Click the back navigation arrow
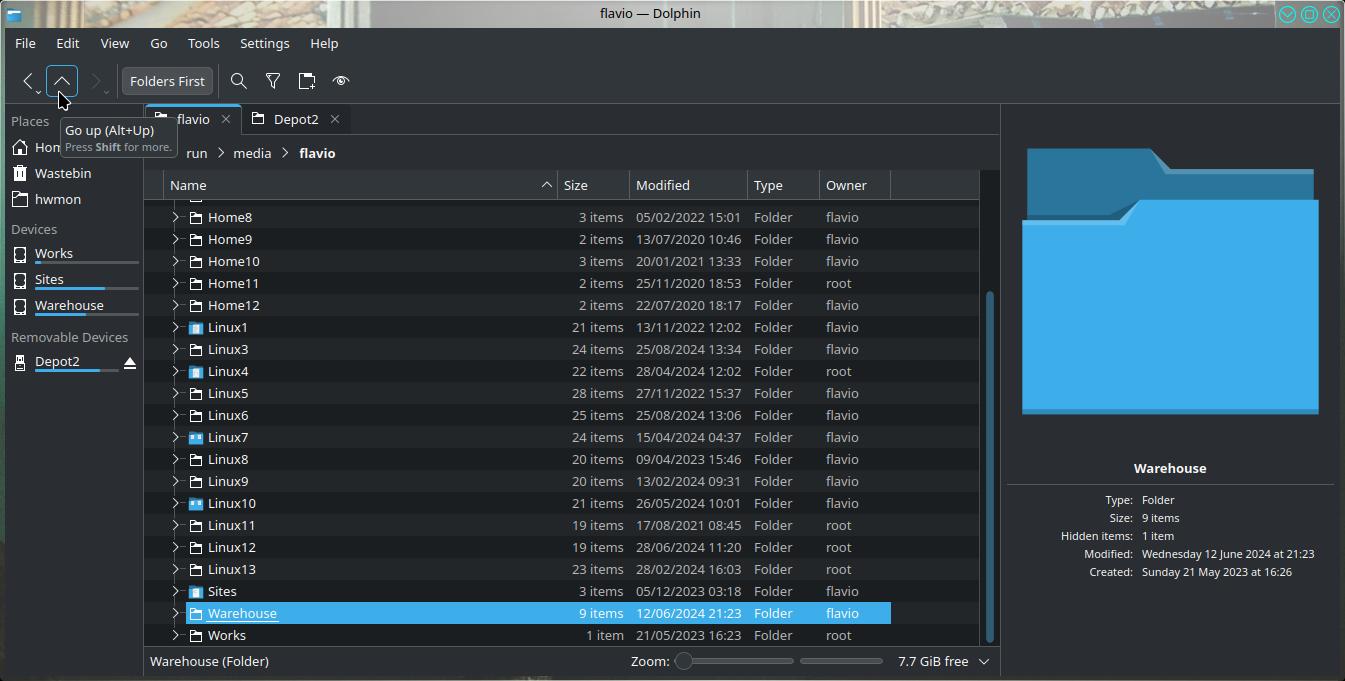 28,81
